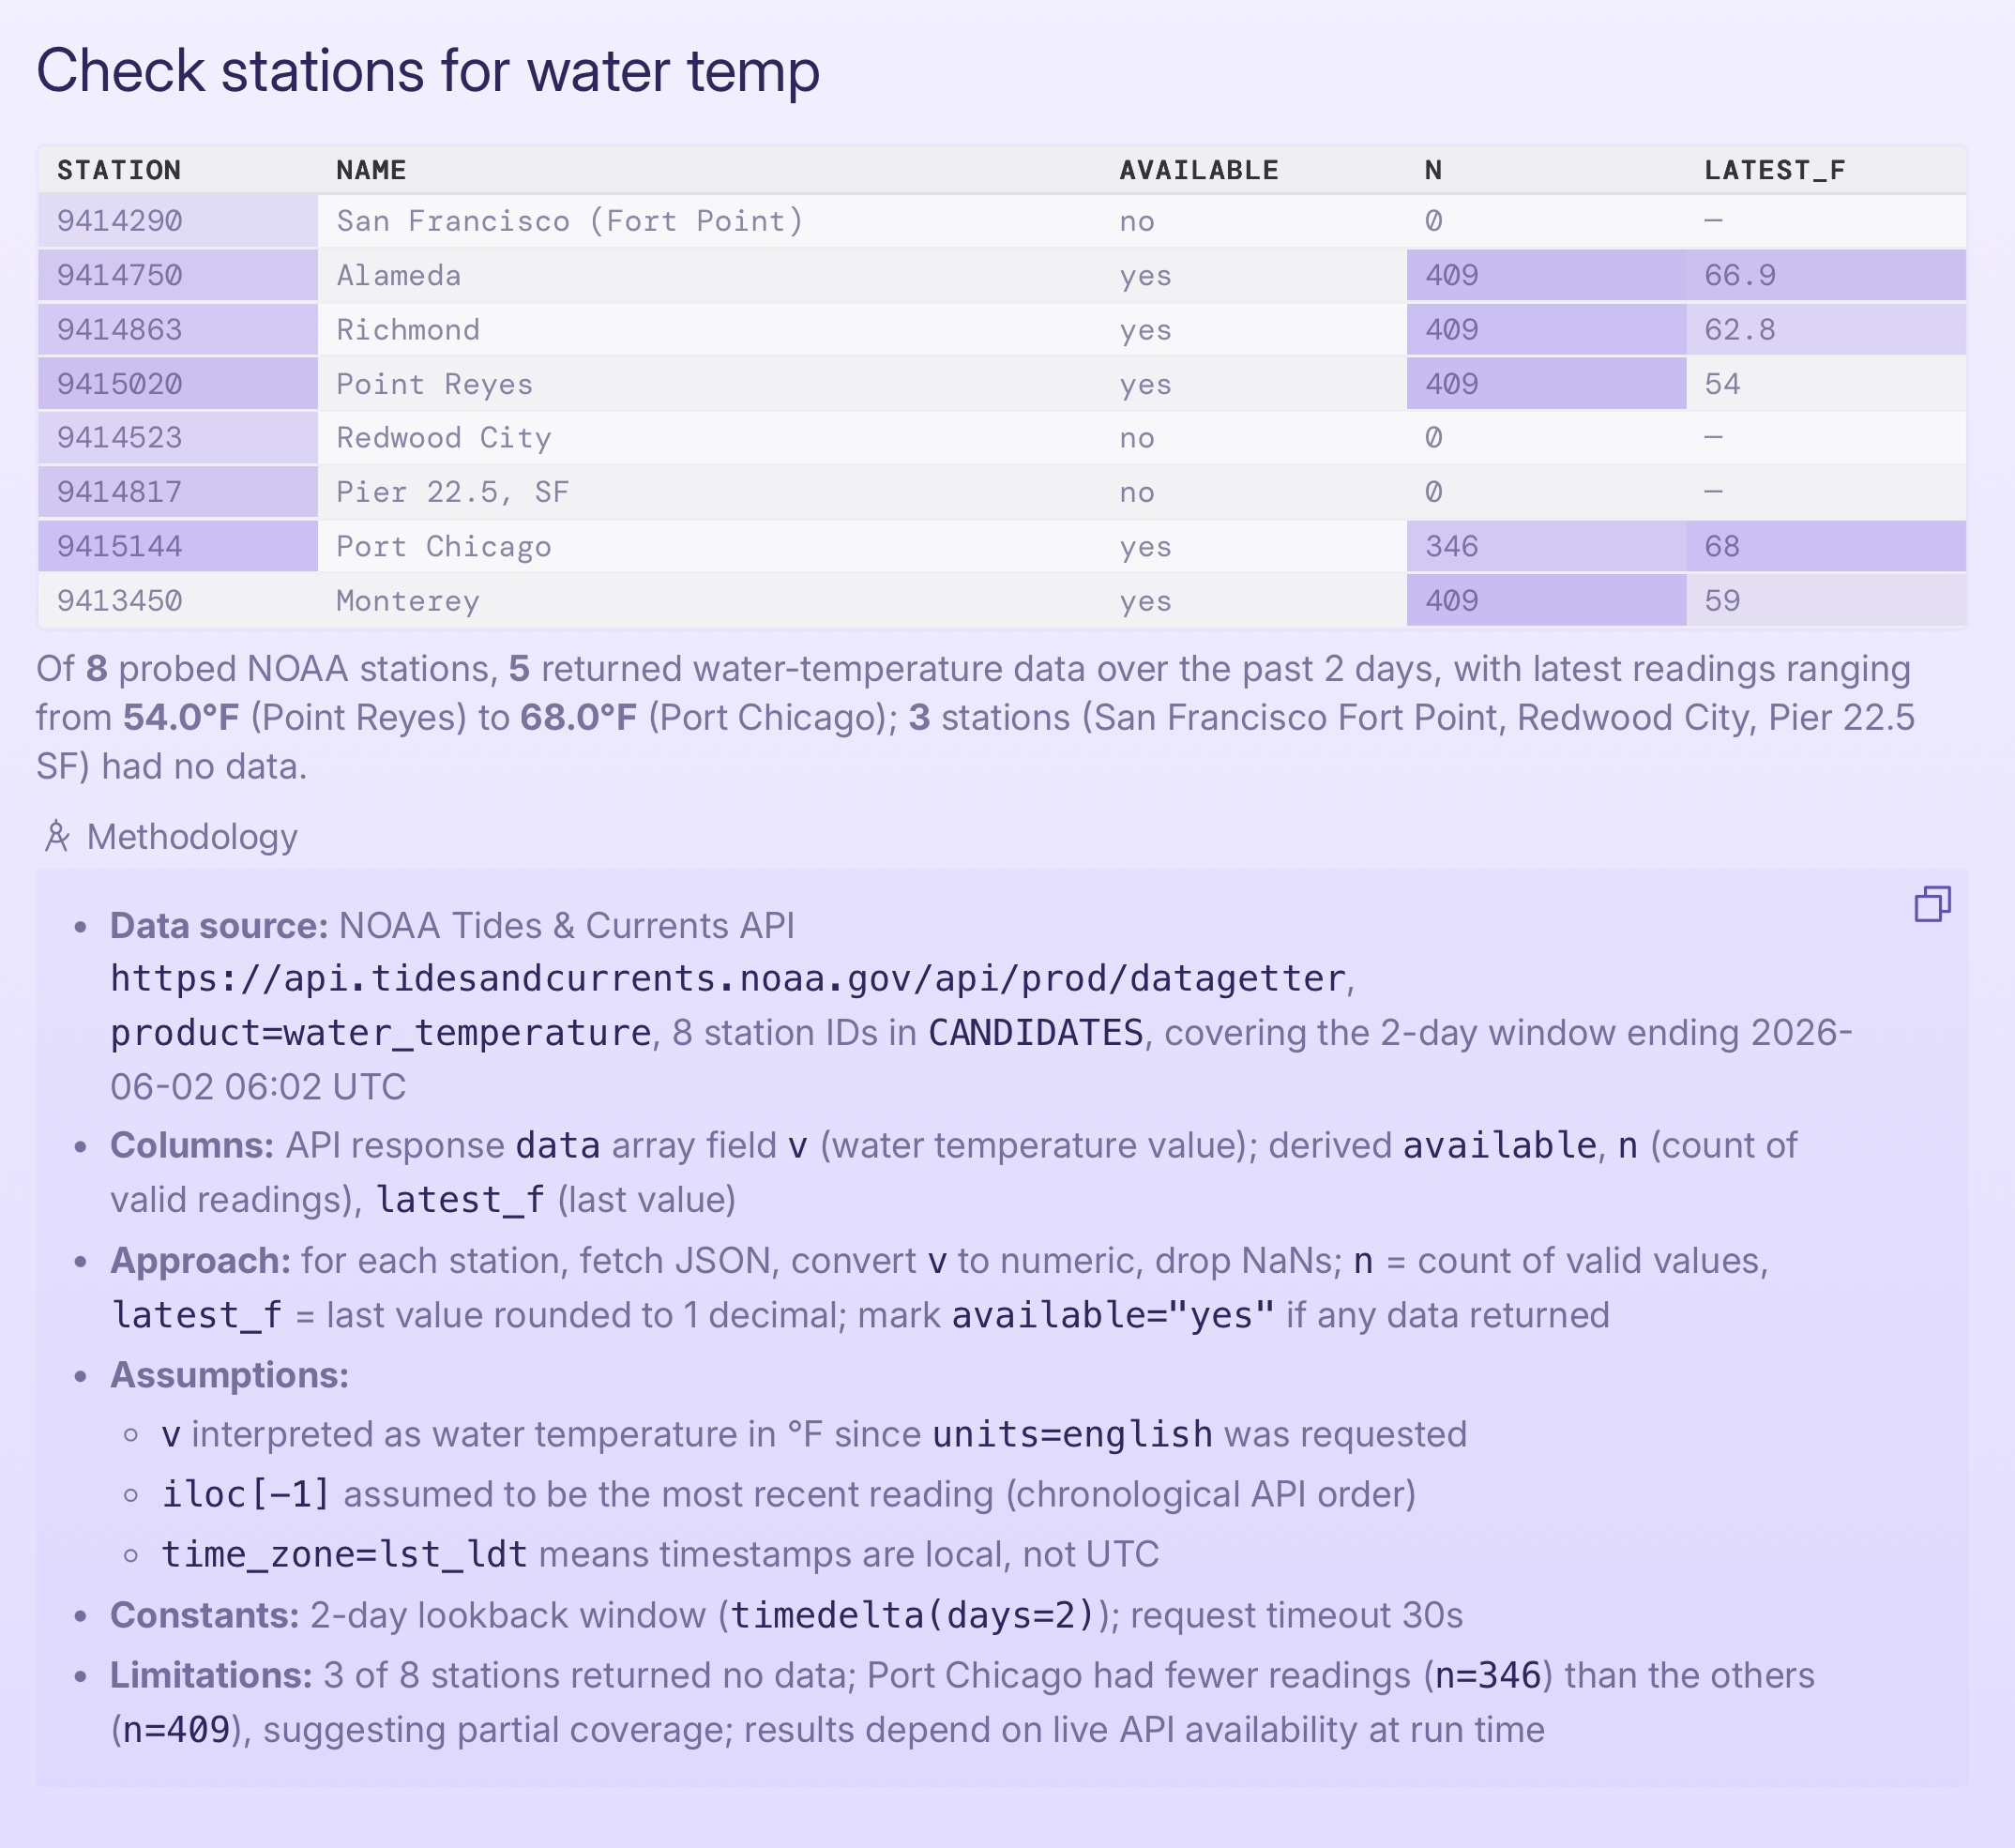The image size is (2015, 1848).
Task: Click the AVAILABLE column header
Action: [x=1199, y=170]
